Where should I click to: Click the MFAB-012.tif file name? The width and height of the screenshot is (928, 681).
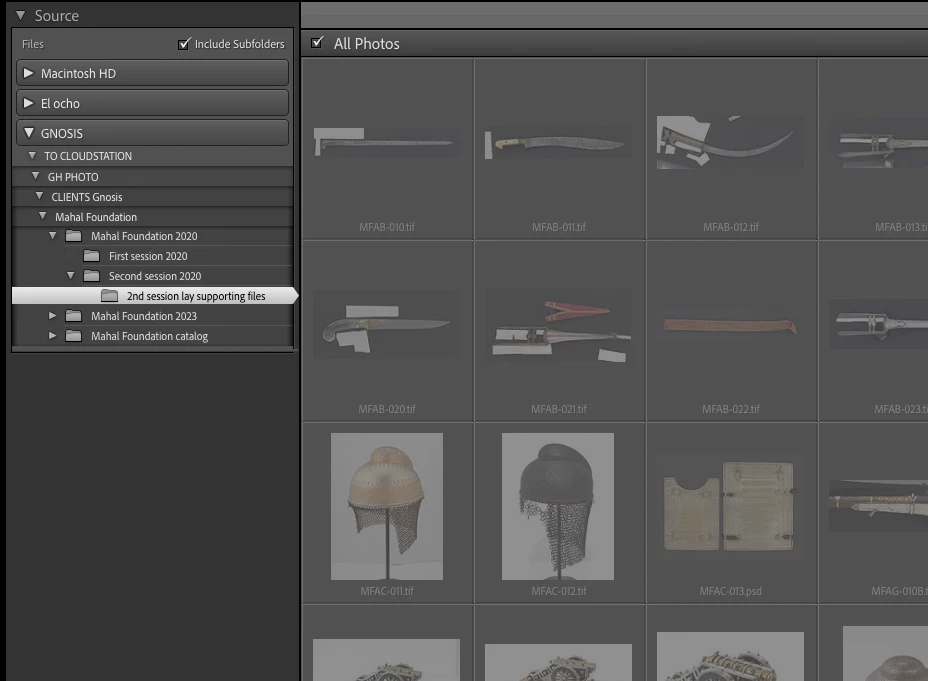pos(731,227)
